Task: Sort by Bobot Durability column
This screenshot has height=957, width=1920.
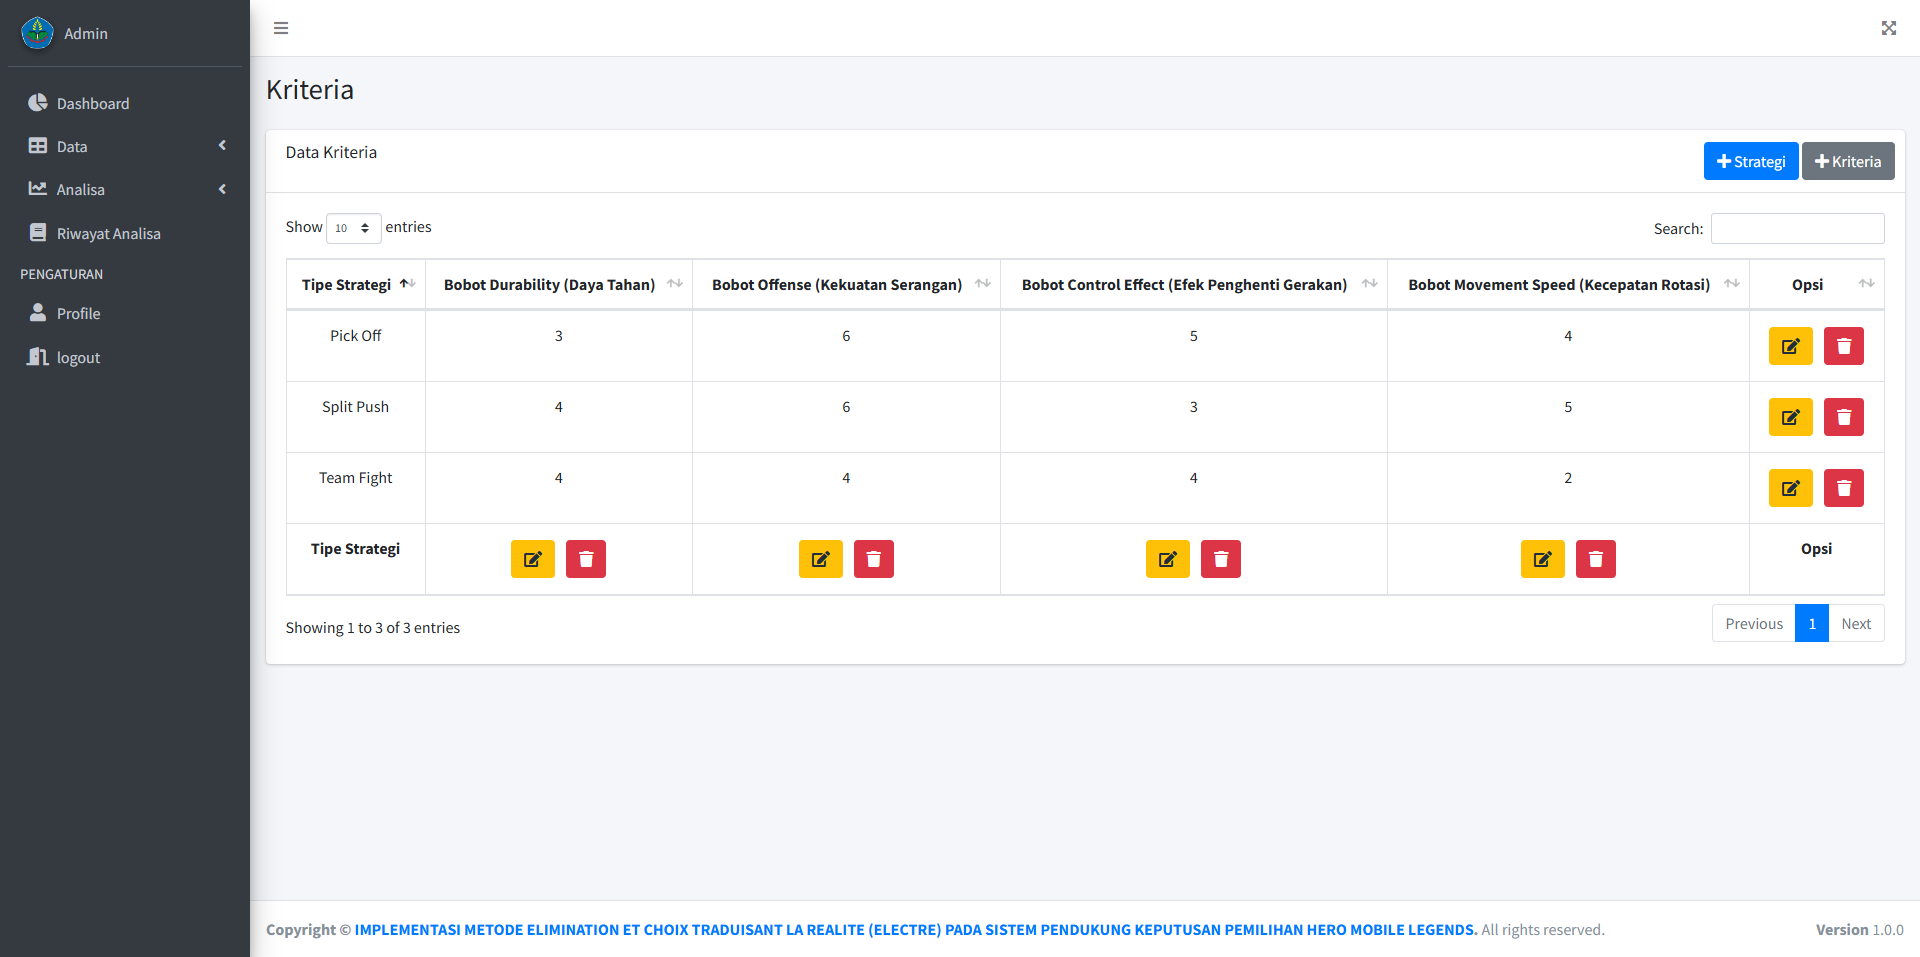Action: pos(559,285)
